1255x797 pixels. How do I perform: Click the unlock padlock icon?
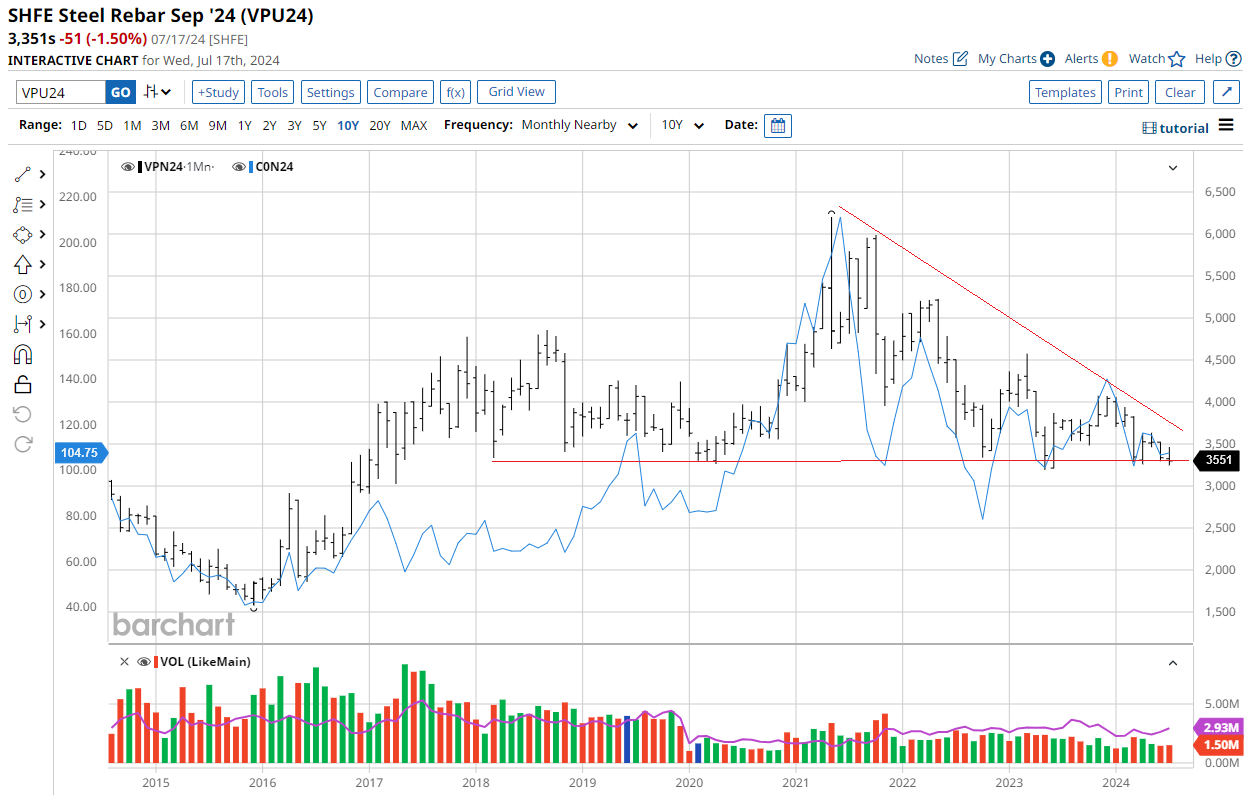pyautogui.click(x=23, y=384)
